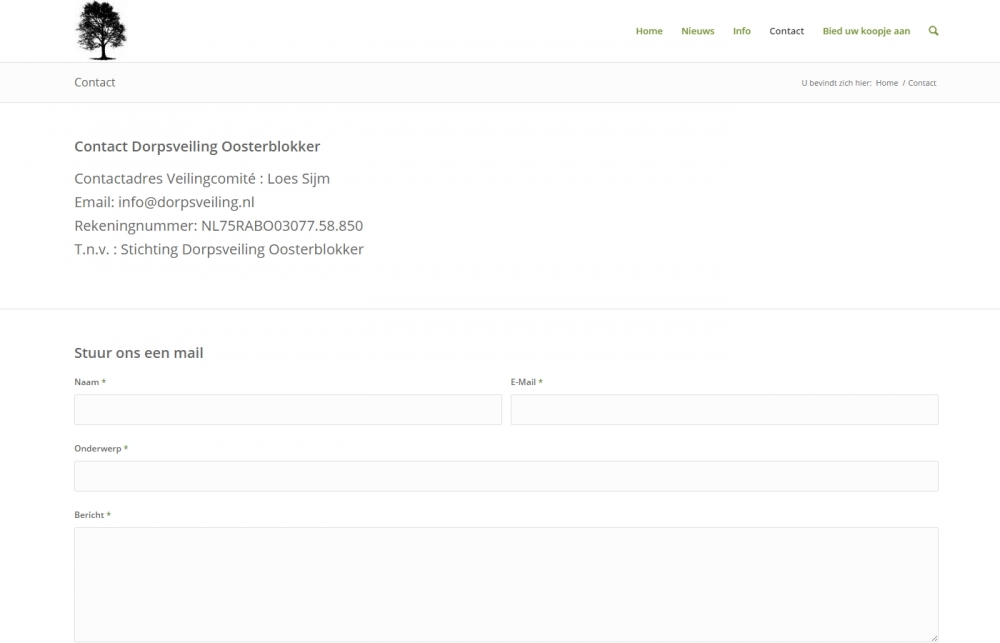Click the 'T.n.v. : Stichting Dorpsveiling Oosterblokker' line
Viewport: 1000px width, 643px height.
click(x=219, y=249)
